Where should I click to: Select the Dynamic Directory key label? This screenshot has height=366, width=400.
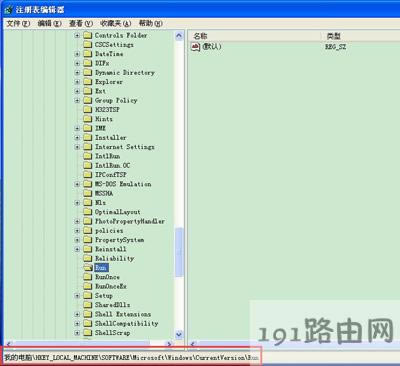coord(125,73)
